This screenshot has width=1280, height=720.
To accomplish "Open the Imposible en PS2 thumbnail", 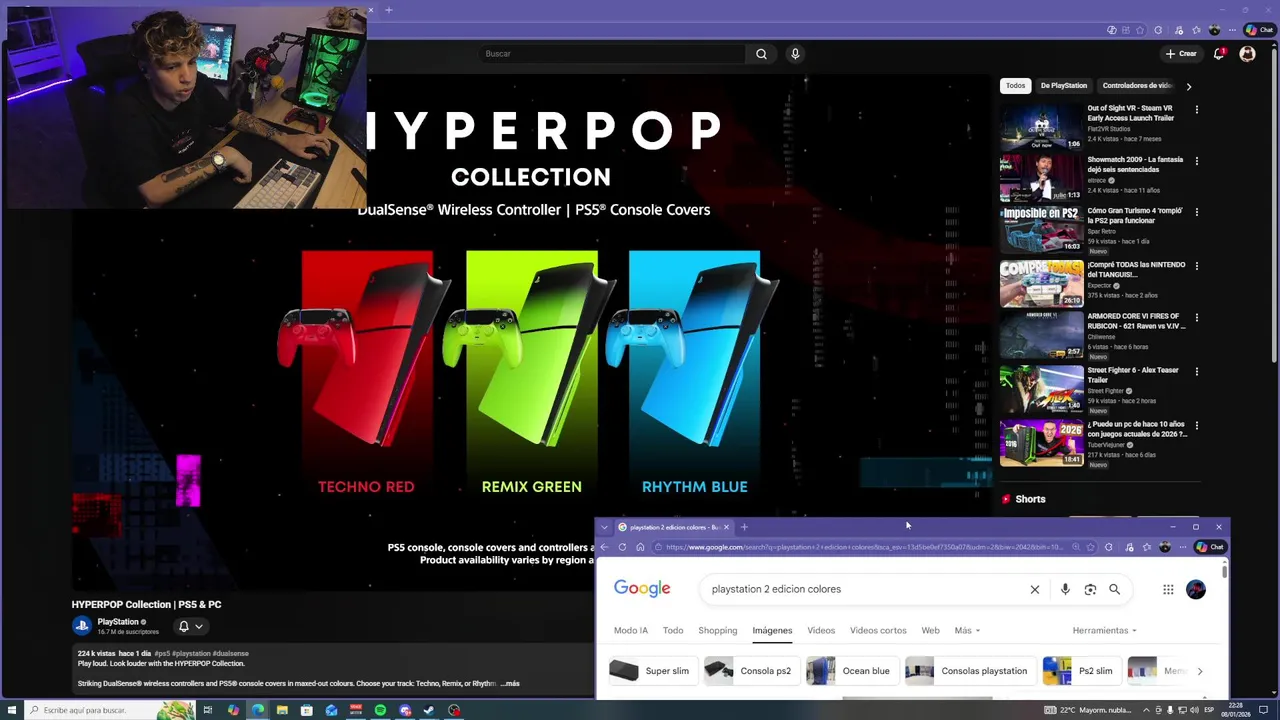I will (x=1041, y=229).
